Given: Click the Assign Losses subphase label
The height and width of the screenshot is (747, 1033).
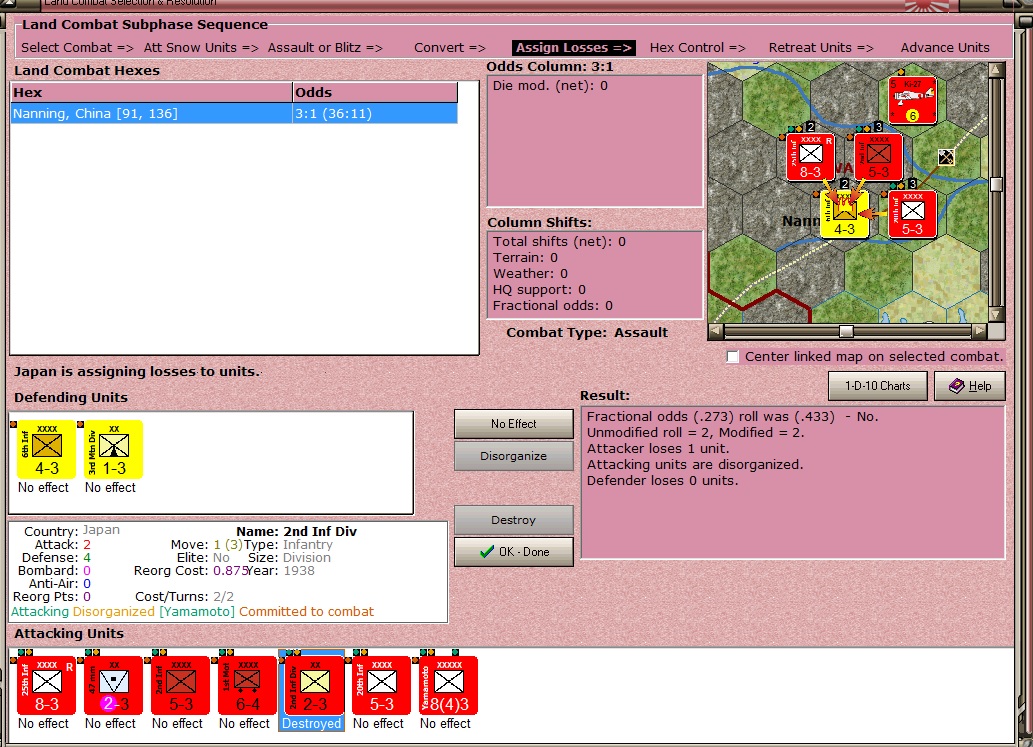Looking at the screenshot, I should 573,47.
